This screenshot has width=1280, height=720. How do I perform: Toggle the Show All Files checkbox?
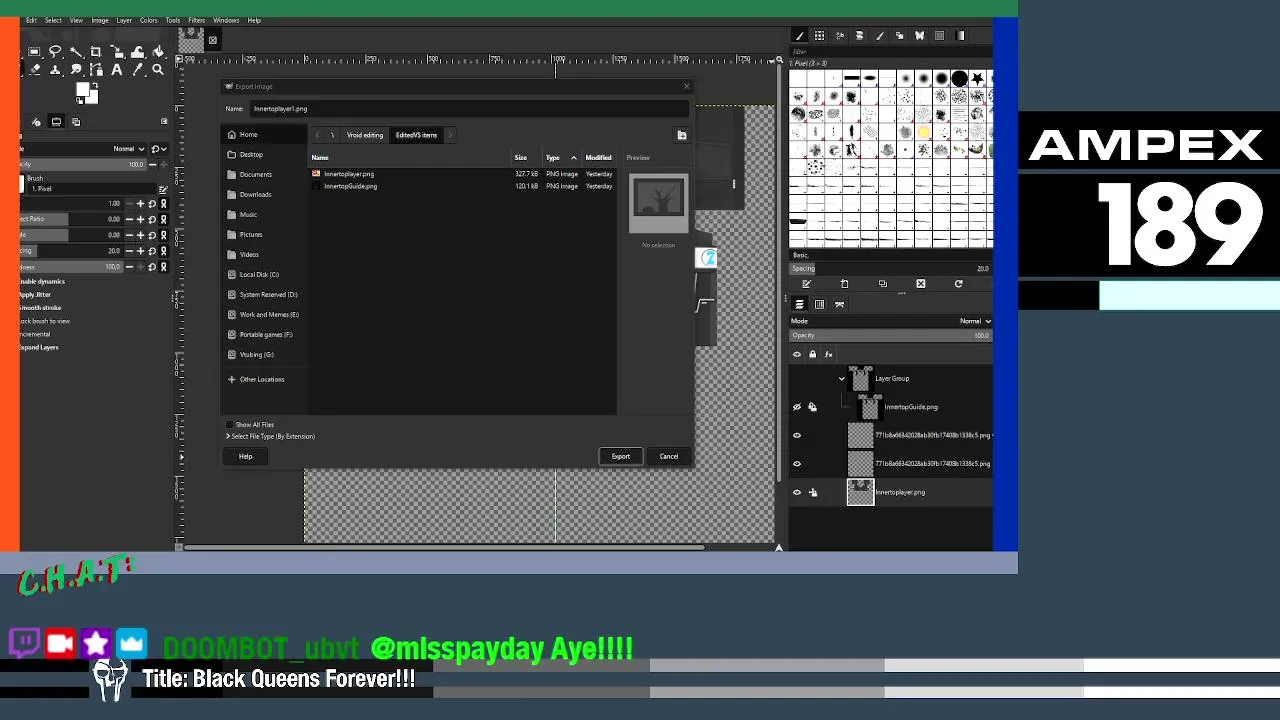click(230, 425)
